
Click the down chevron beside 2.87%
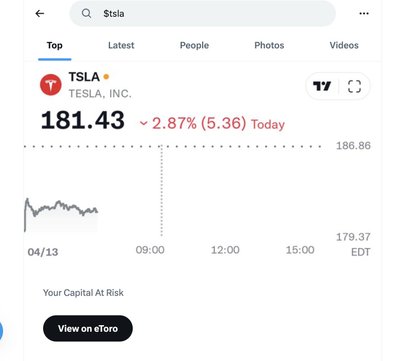(x=143, y=123)
